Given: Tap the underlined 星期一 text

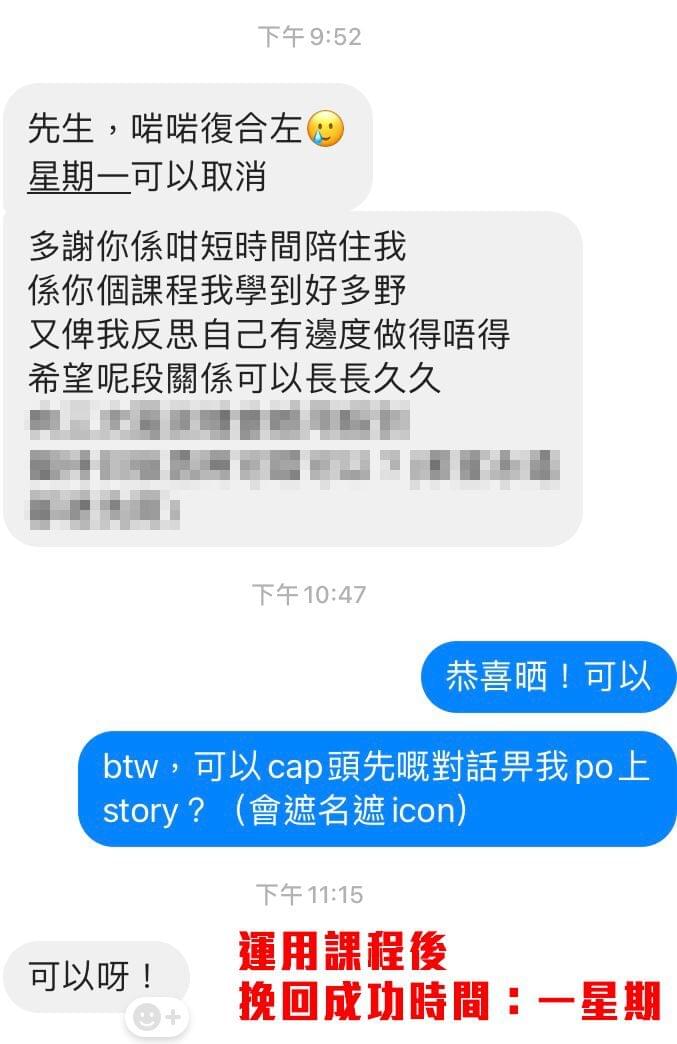Looking at the screenshot, I should (79, 176).
